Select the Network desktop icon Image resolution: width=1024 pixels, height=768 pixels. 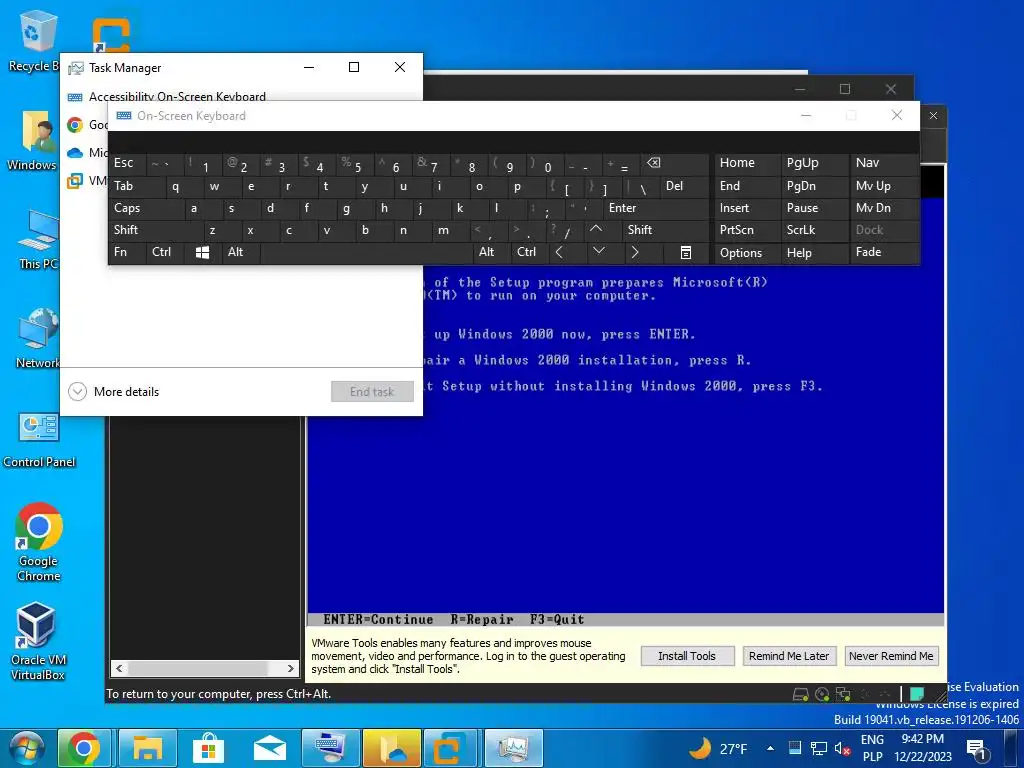[38, 339]
